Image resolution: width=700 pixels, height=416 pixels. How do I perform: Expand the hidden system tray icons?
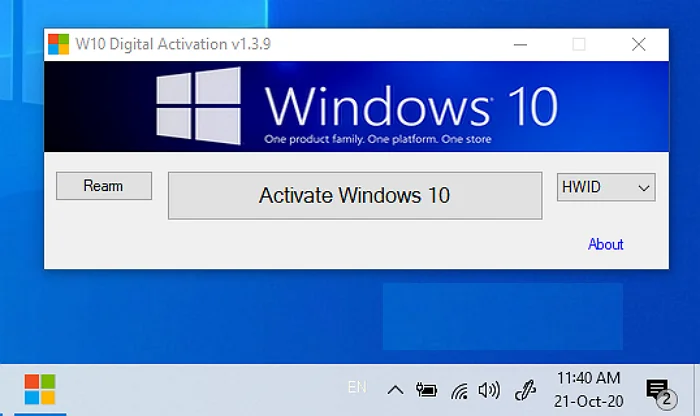pos(395,390)
